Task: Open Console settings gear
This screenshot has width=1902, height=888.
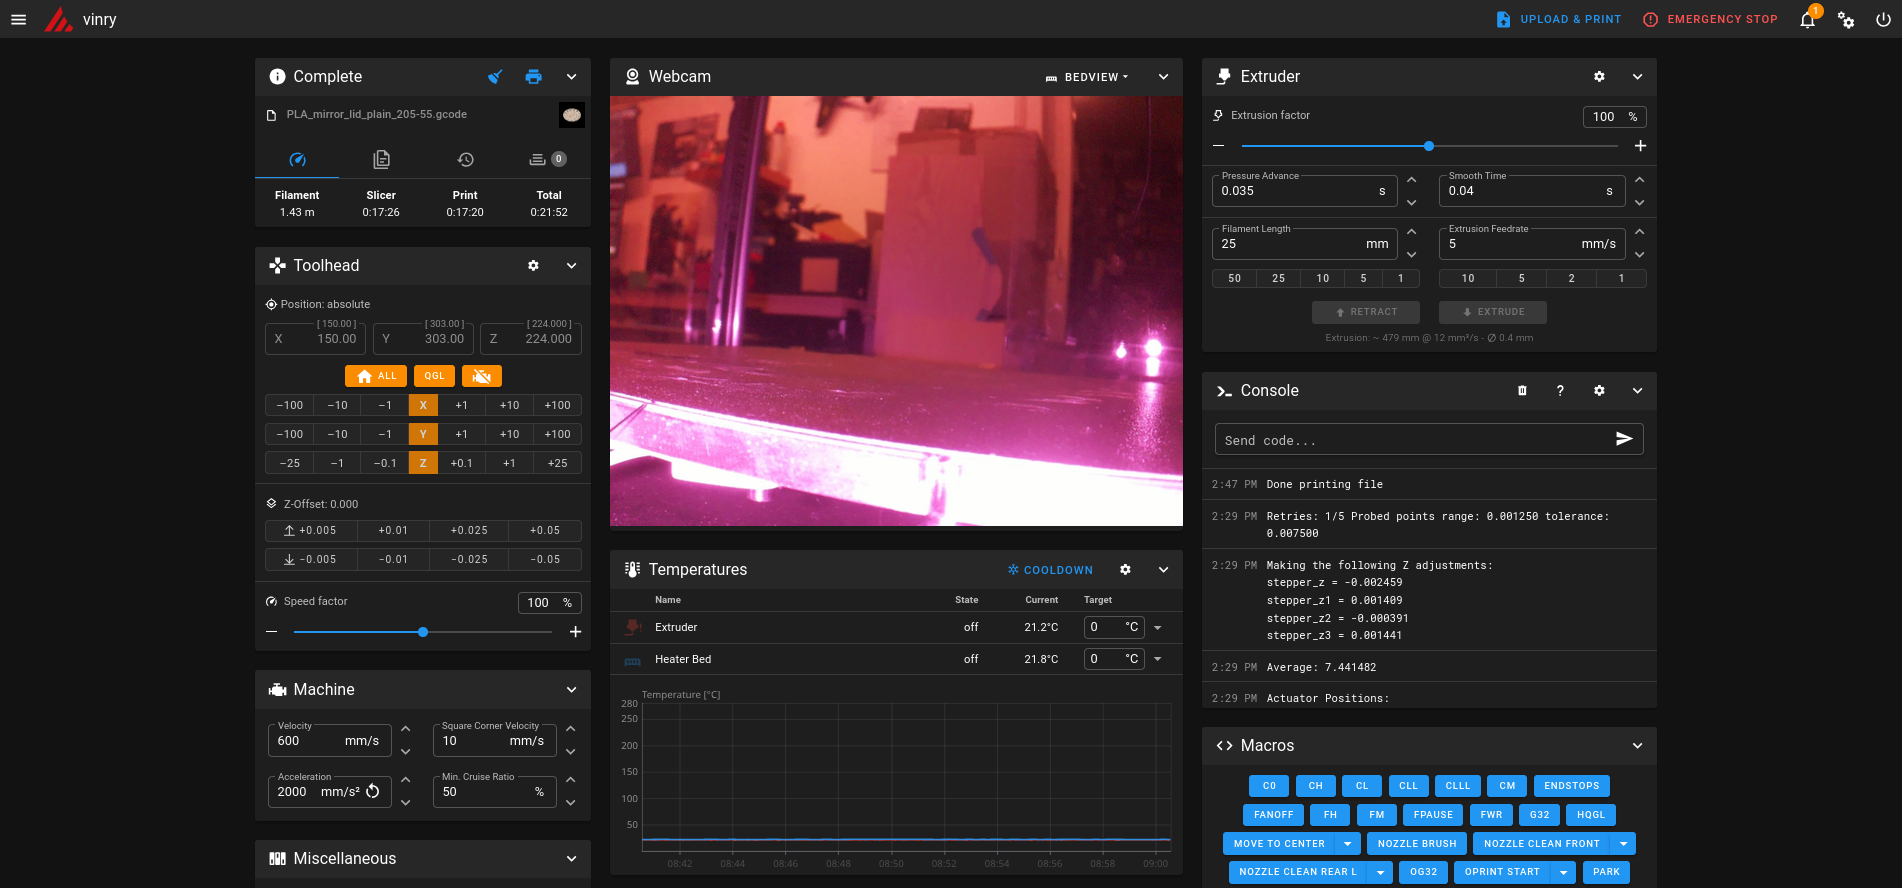Action: pos(1599,391)
